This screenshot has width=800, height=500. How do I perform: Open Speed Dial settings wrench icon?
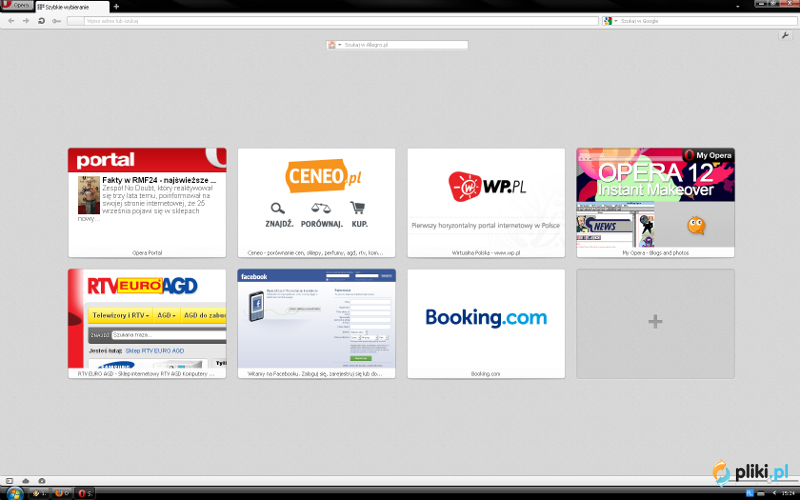(785, 35)
